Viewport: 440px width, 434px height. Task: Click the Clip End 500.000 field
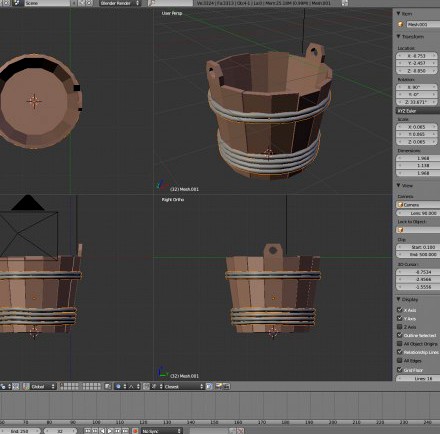418,254
